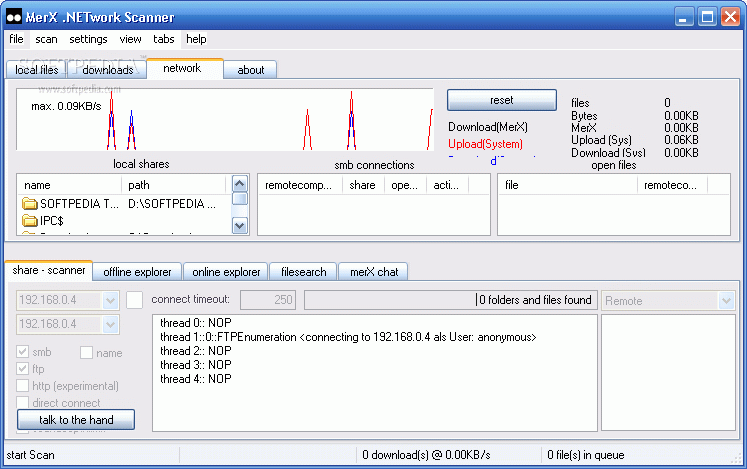Click the thread 0:: NOP log line

click(x=196, y=323)
